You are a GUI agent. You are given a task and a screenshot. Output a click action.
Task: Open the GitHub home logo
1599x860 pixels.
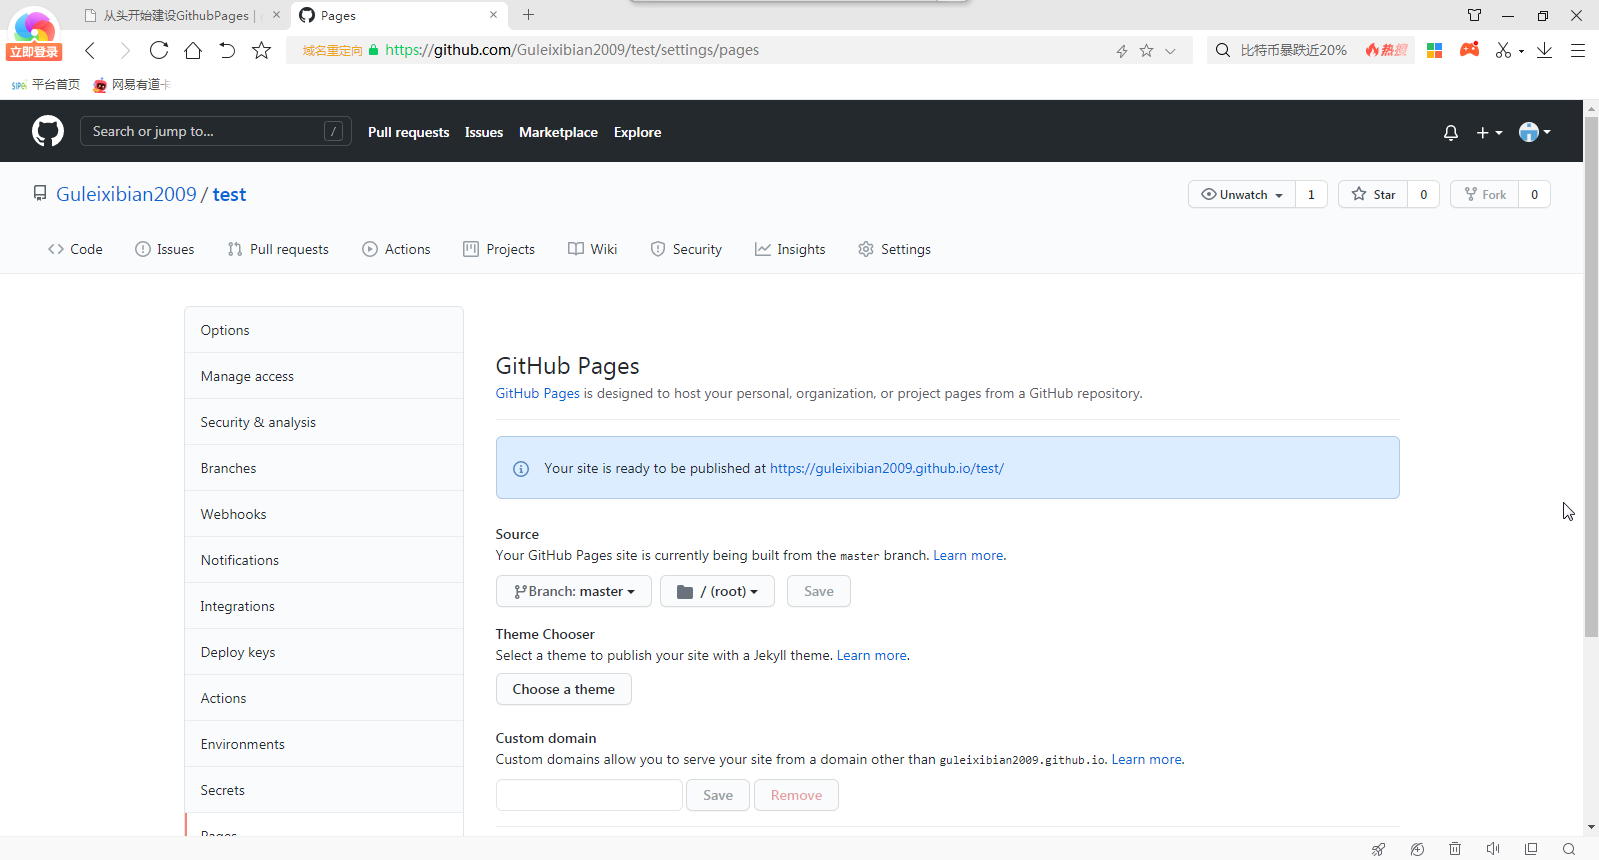tap(48, 131)
